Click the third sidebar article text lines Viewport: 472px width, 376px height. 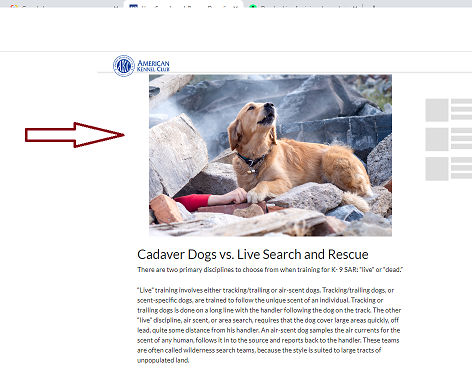(x=461, y=168)
